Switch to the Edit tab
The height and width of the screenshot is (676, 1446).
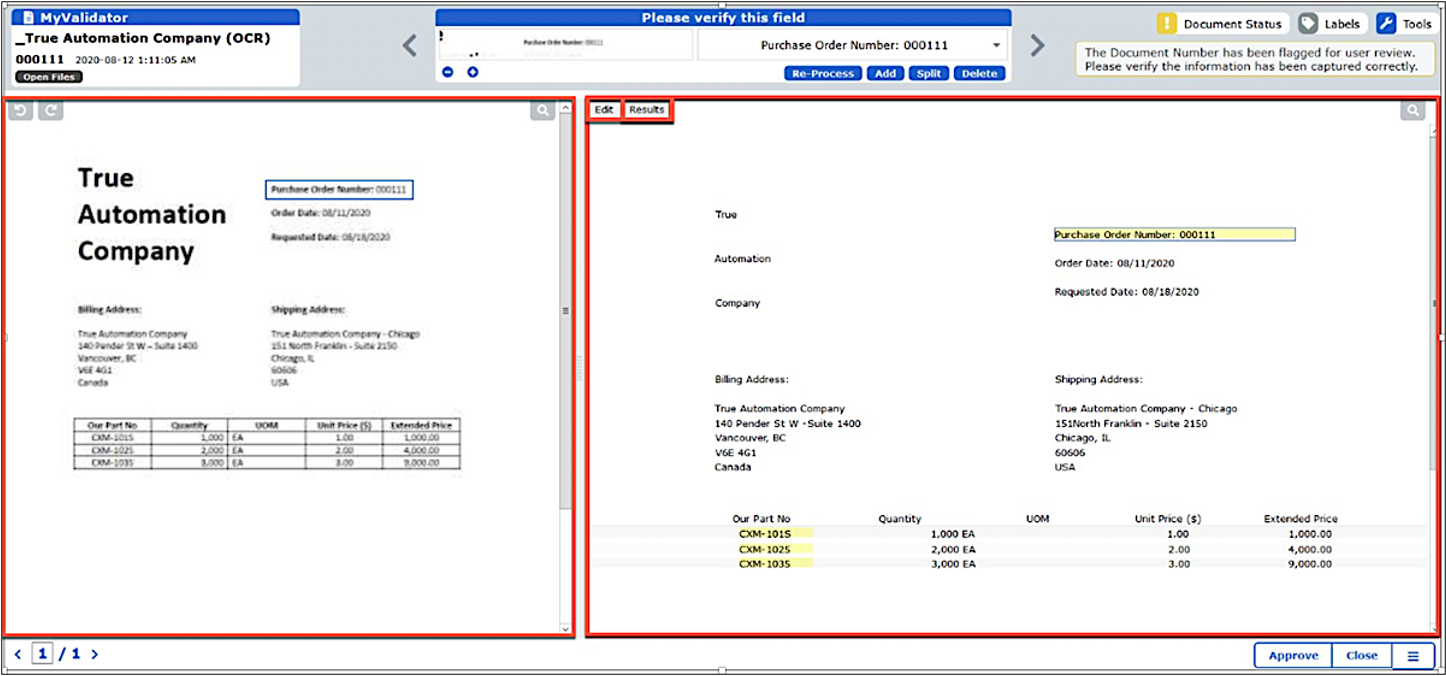[604, 110]
